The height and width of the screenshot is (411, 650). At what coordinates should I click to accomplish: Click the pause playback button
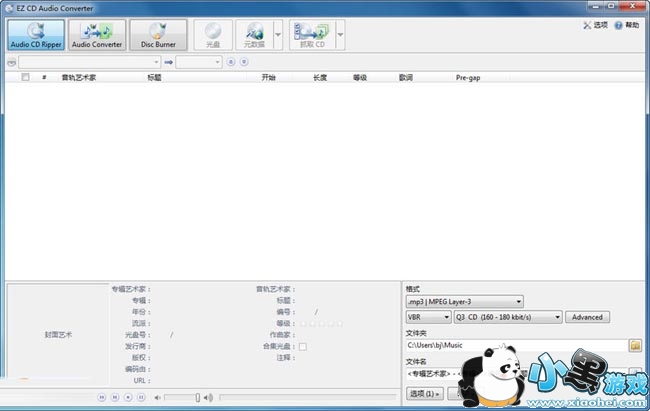141,397
